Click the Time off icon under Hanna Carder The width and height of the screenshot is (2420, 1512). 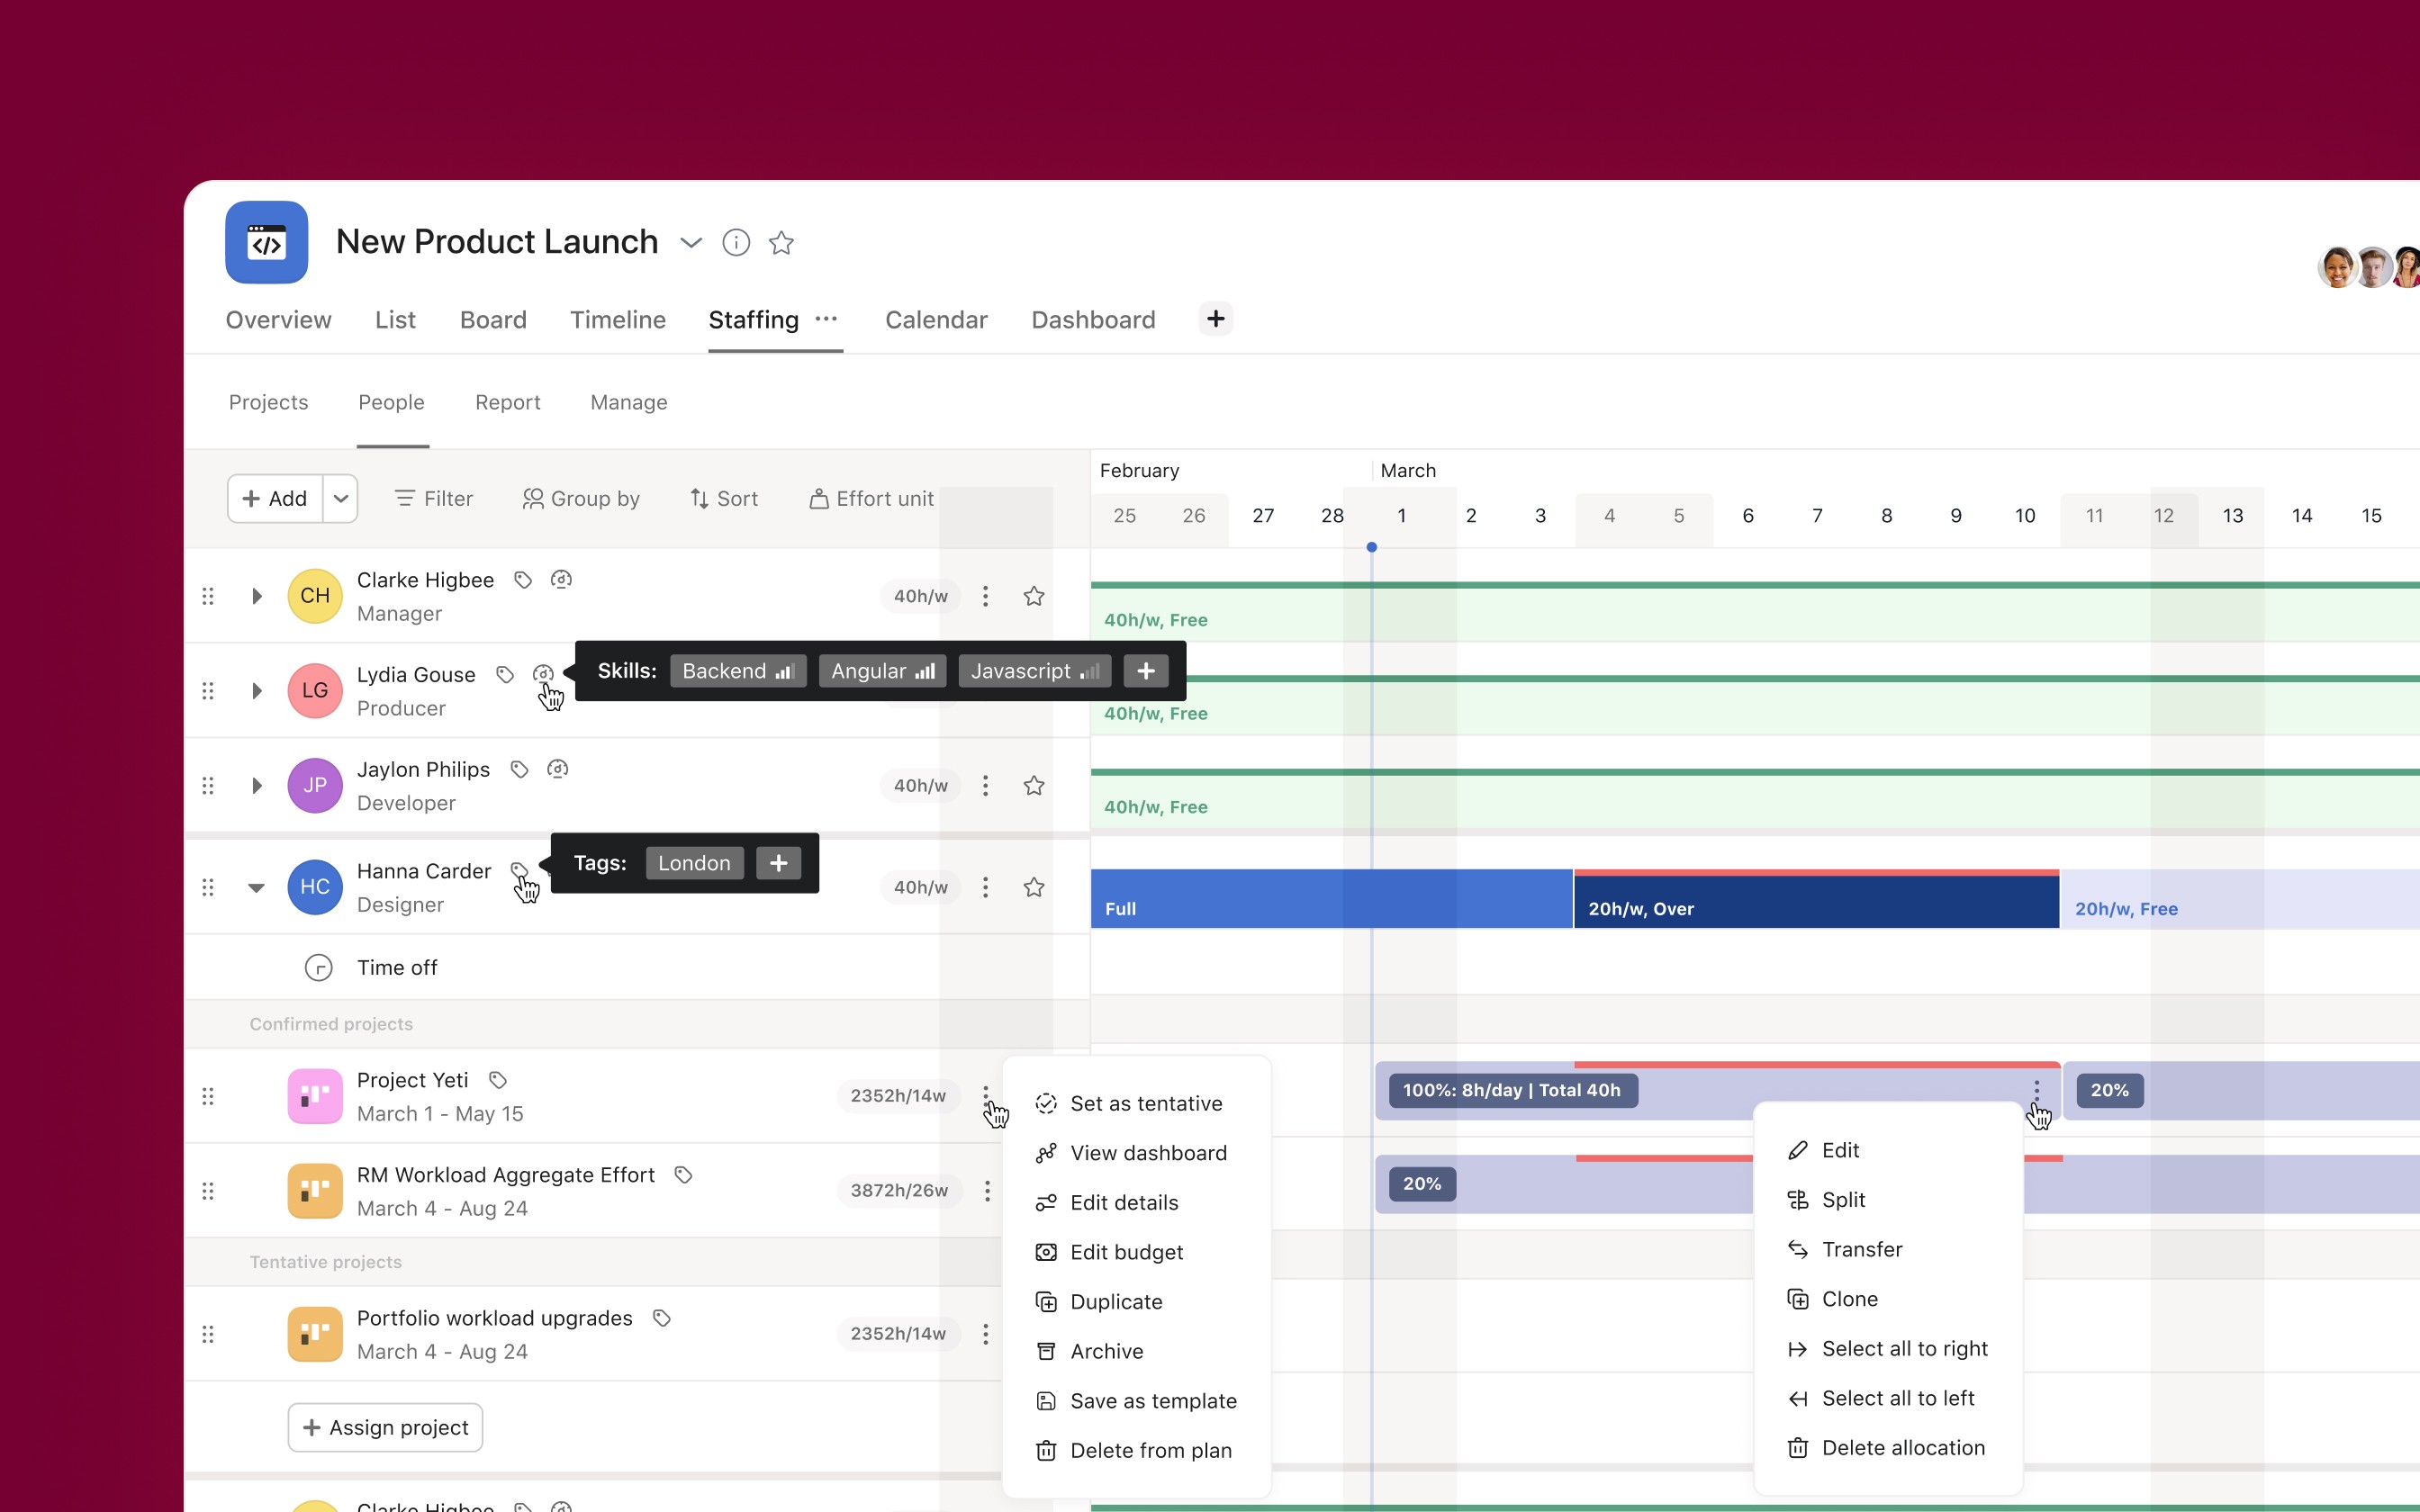point(317,967)
